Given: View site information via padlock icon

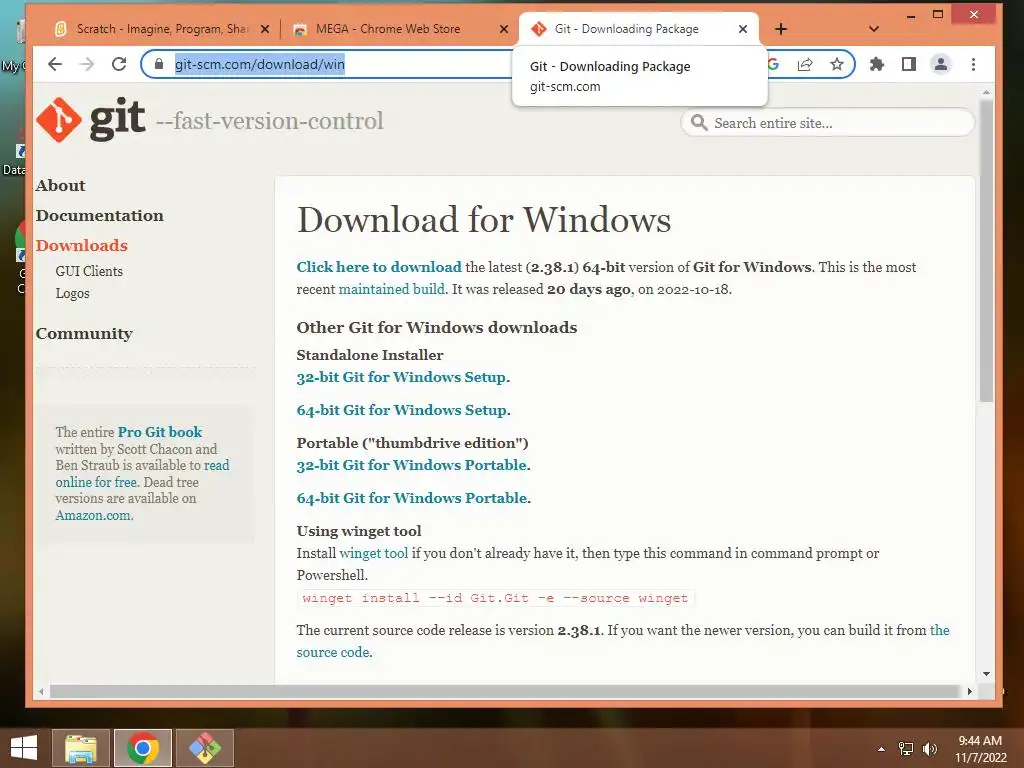Looking at the screenshot, I should [x=159, y=64].
